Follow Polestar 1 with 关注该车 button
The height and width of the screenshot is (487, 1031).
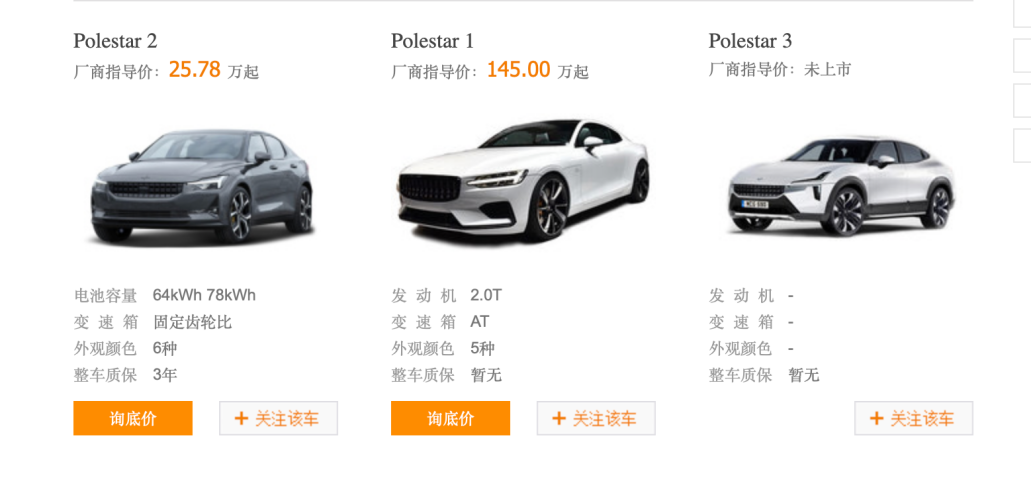tap(596, 418)
